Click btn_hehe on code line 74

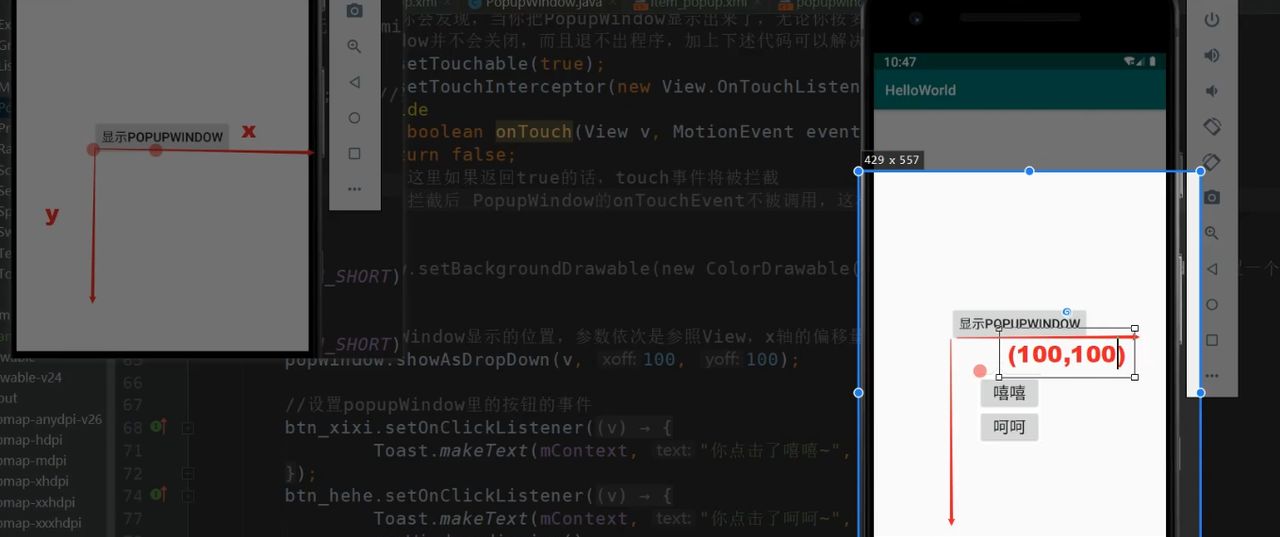(x=328, y=496)
